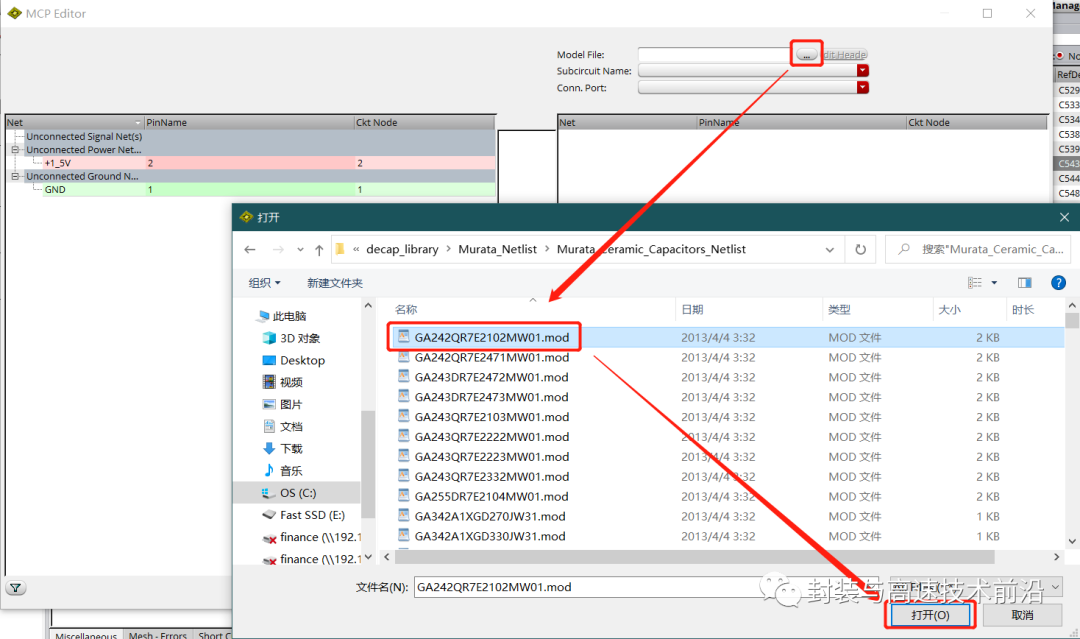
Task: Select 此电脑 in navigation pane
Action: click(x=289, y=316)
